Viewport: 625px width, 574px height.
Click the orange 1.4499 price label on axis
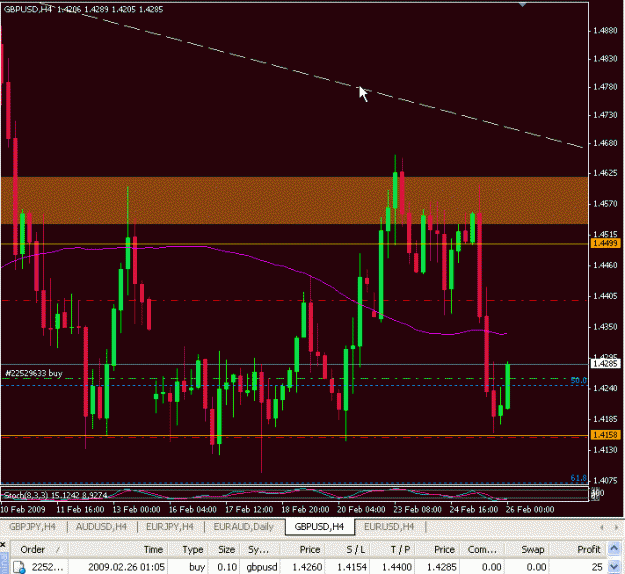605,243
